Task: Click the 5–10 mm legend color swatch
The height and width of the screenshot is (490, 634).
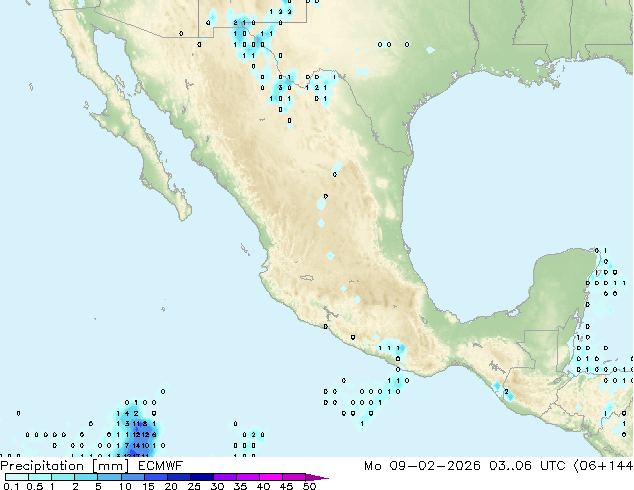Action: click(x=109, y=477)
